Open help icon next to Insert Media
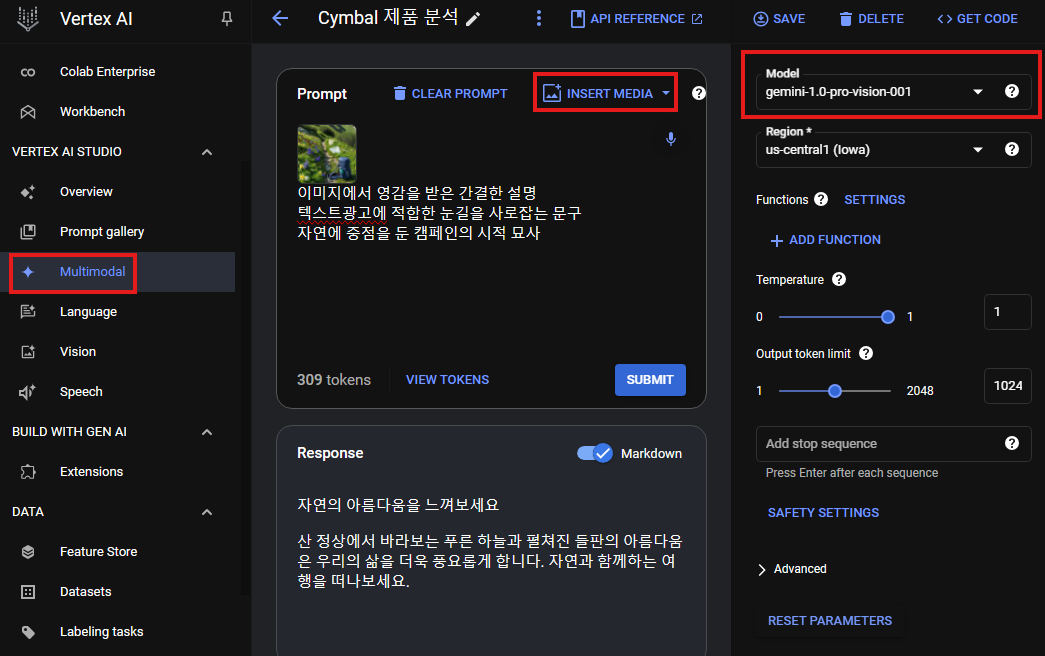The image size is (1045, 656). click(x=698, y=93)
